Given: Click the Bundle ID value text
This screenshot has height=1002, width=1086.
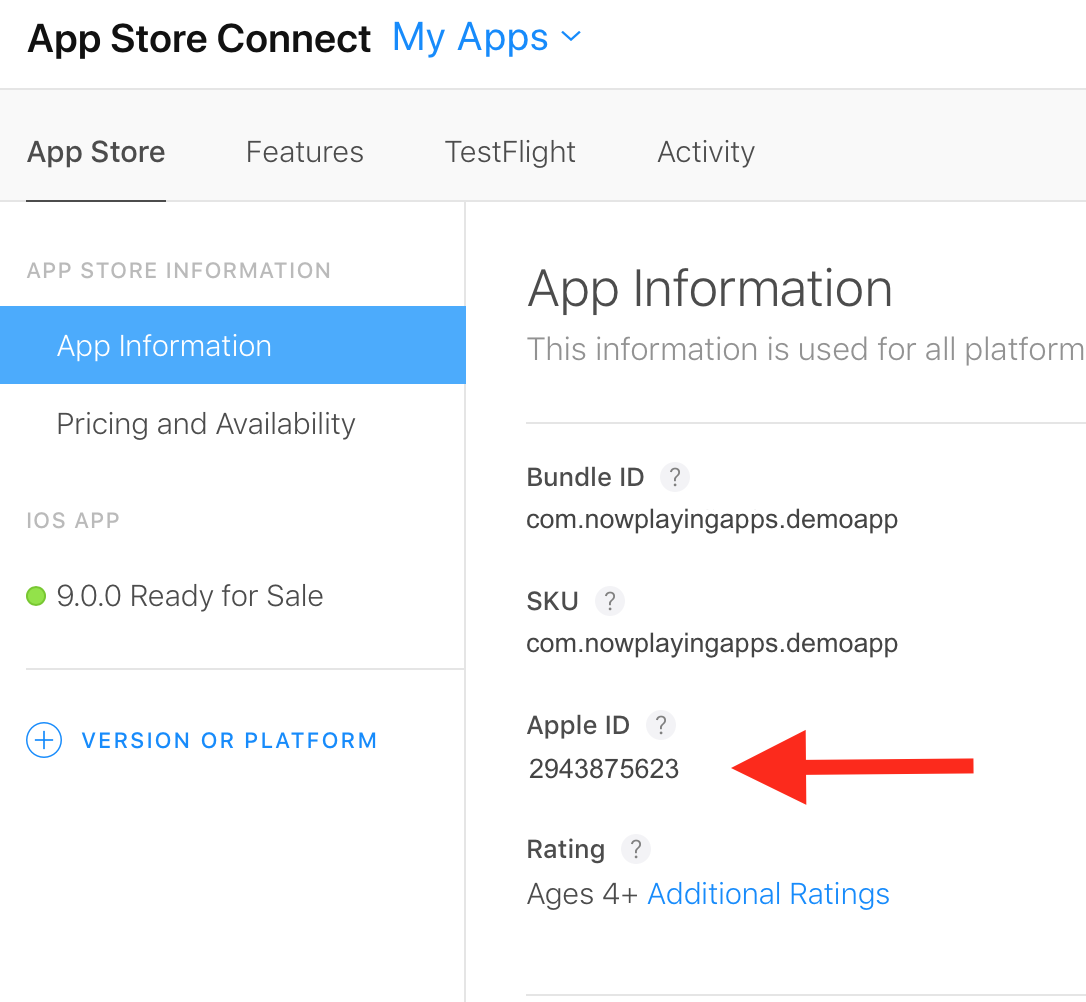Looking at the screenshot, I should 712,520.
